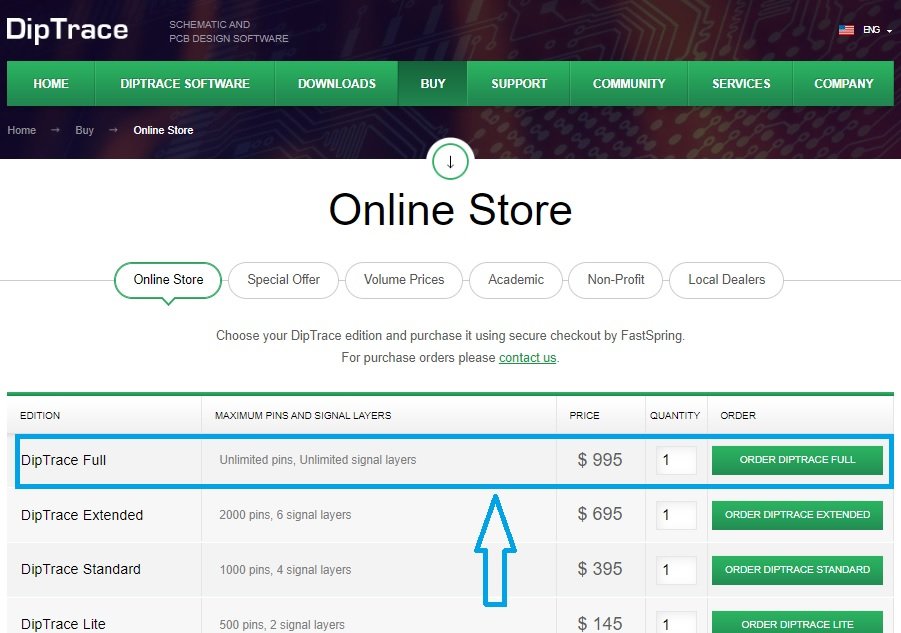Click '500 pins, 2 signal layers' text
Image resolution: width=901 pixels, height=633 pixels.
click(282, 624)
